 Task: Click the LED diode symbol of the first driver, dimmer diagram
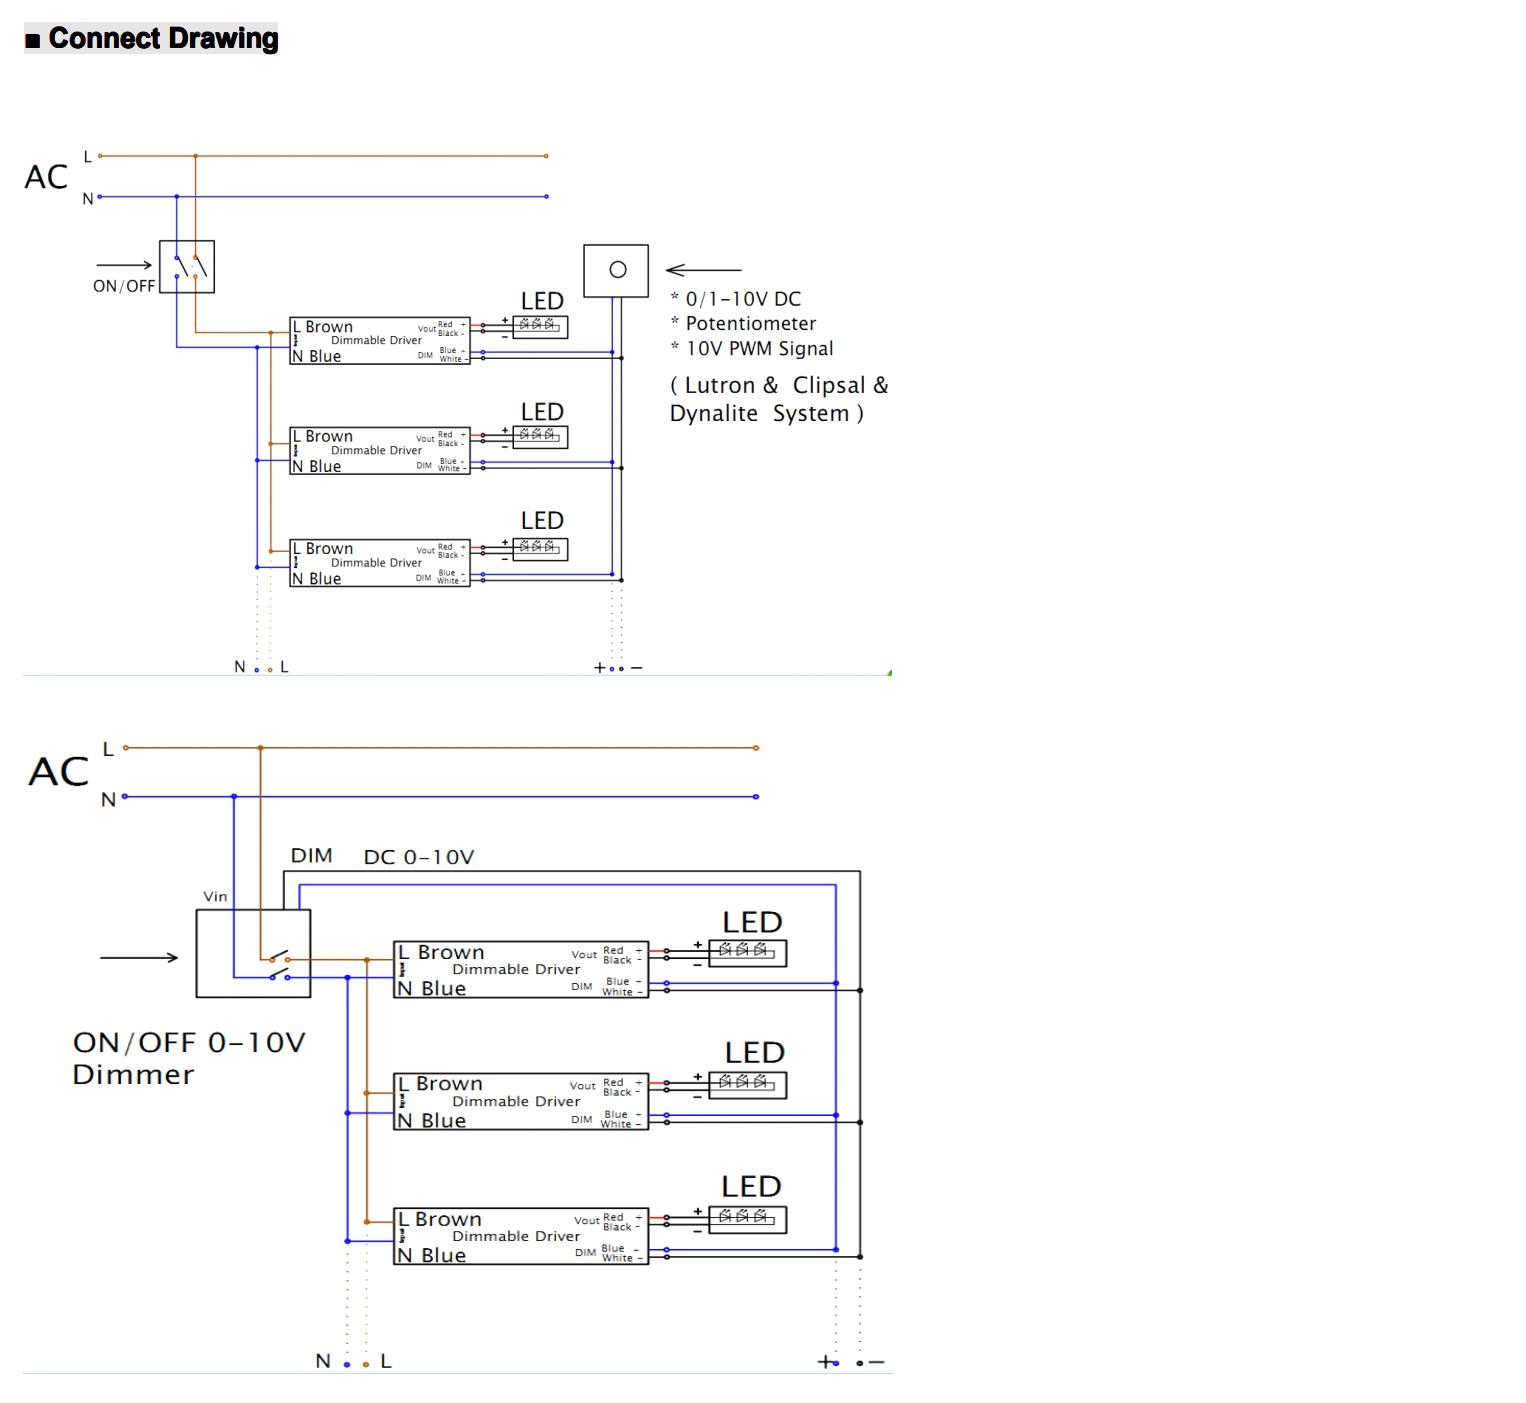(748, 953)
